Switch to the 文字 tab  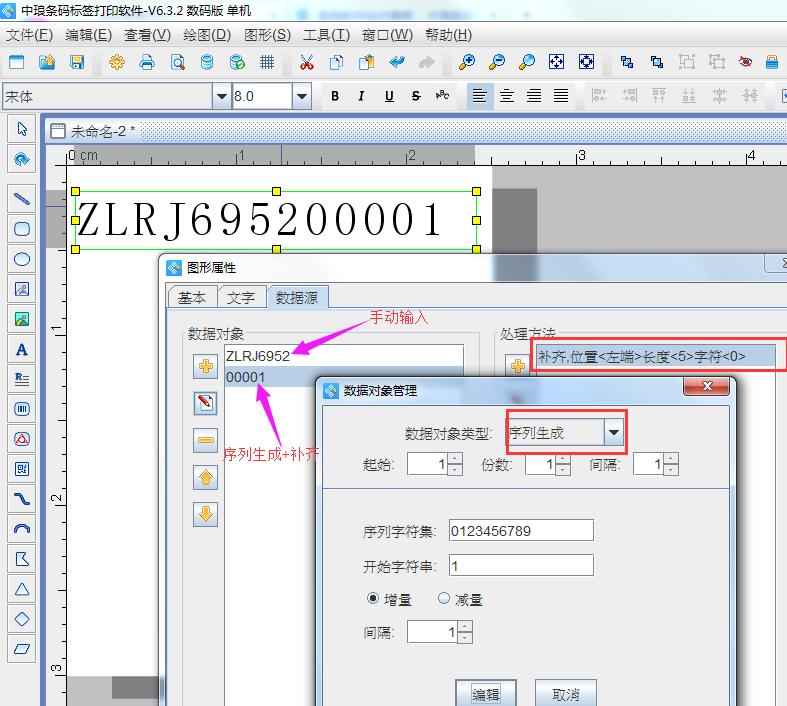(x=241, y=298)
